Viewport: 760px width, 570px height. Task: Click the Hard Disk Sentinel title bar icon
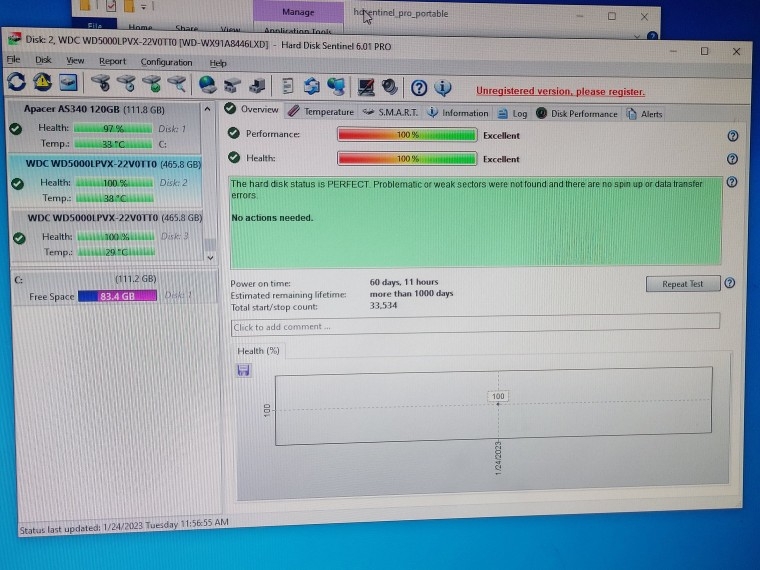(15, 39)
